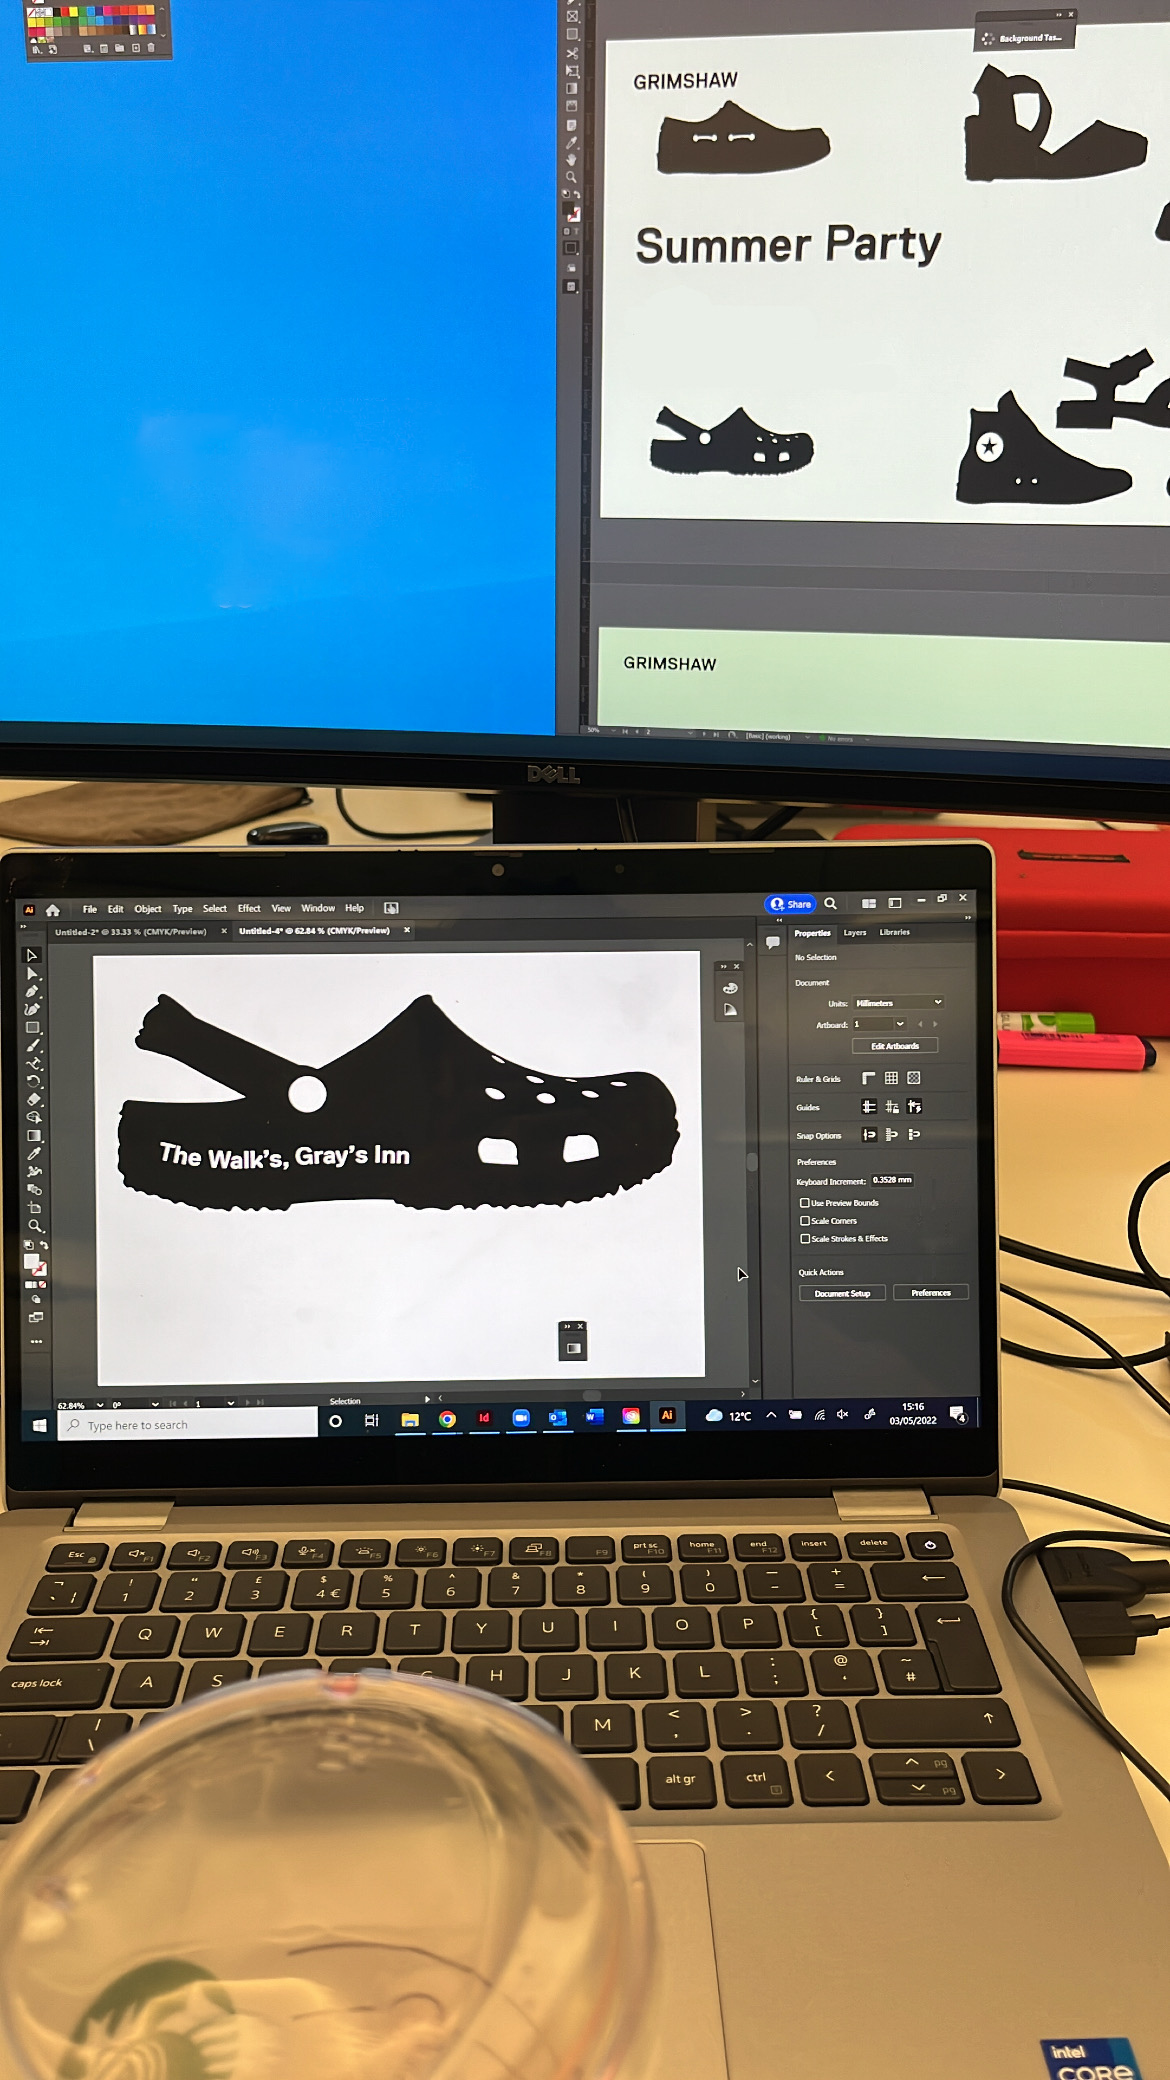Viewport: 1170px width, 2080px height.
Task: Toggle Show Guides icon
Action: [x=869, y=1106]
